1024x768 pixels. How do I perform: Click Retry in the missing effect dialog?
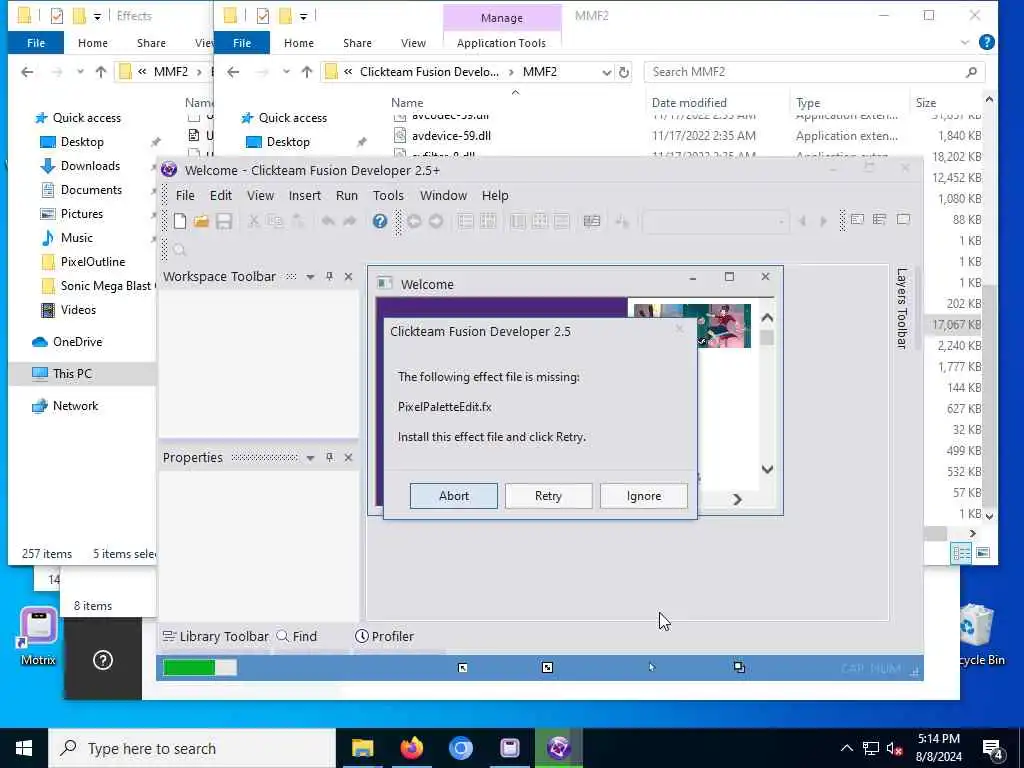[549, 496]
